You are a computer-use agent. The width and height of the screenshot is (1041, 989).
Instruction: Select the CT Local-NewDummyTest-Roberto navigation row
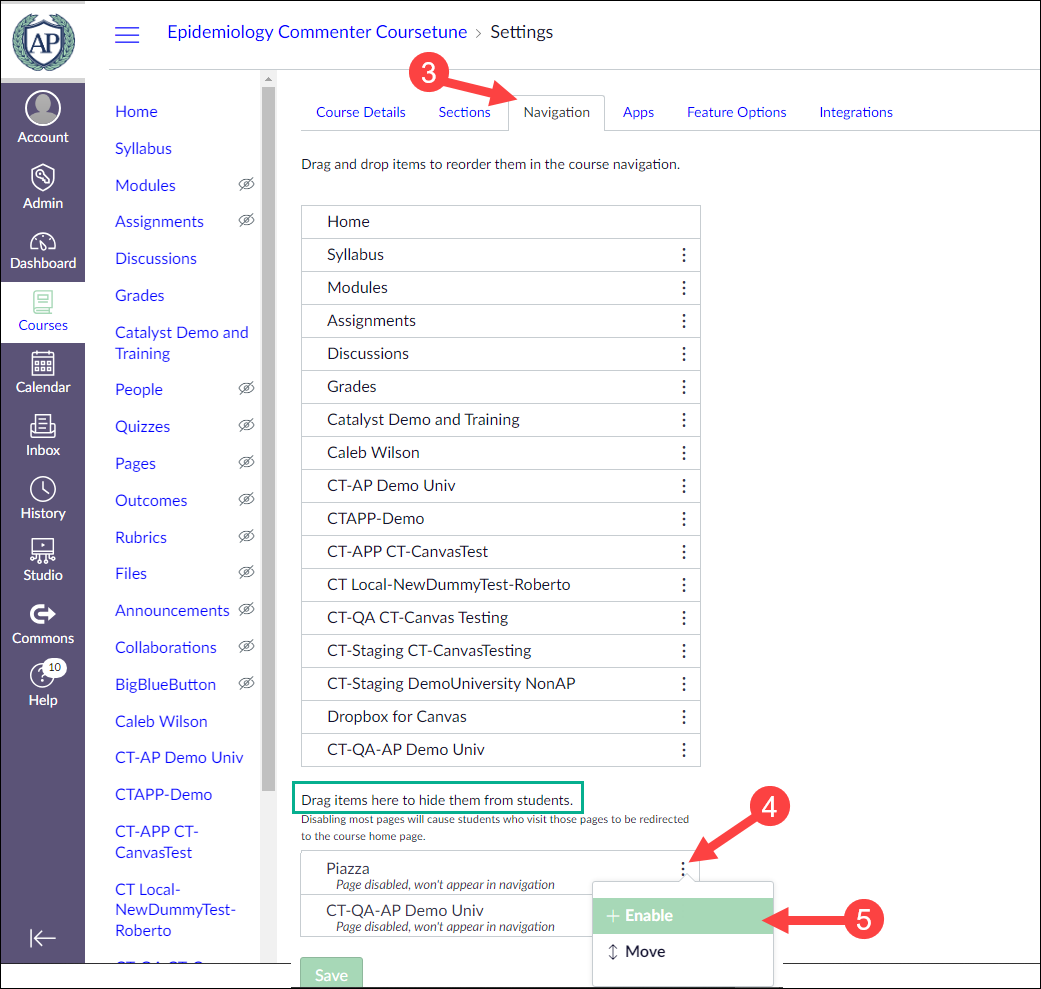[501, 585]
